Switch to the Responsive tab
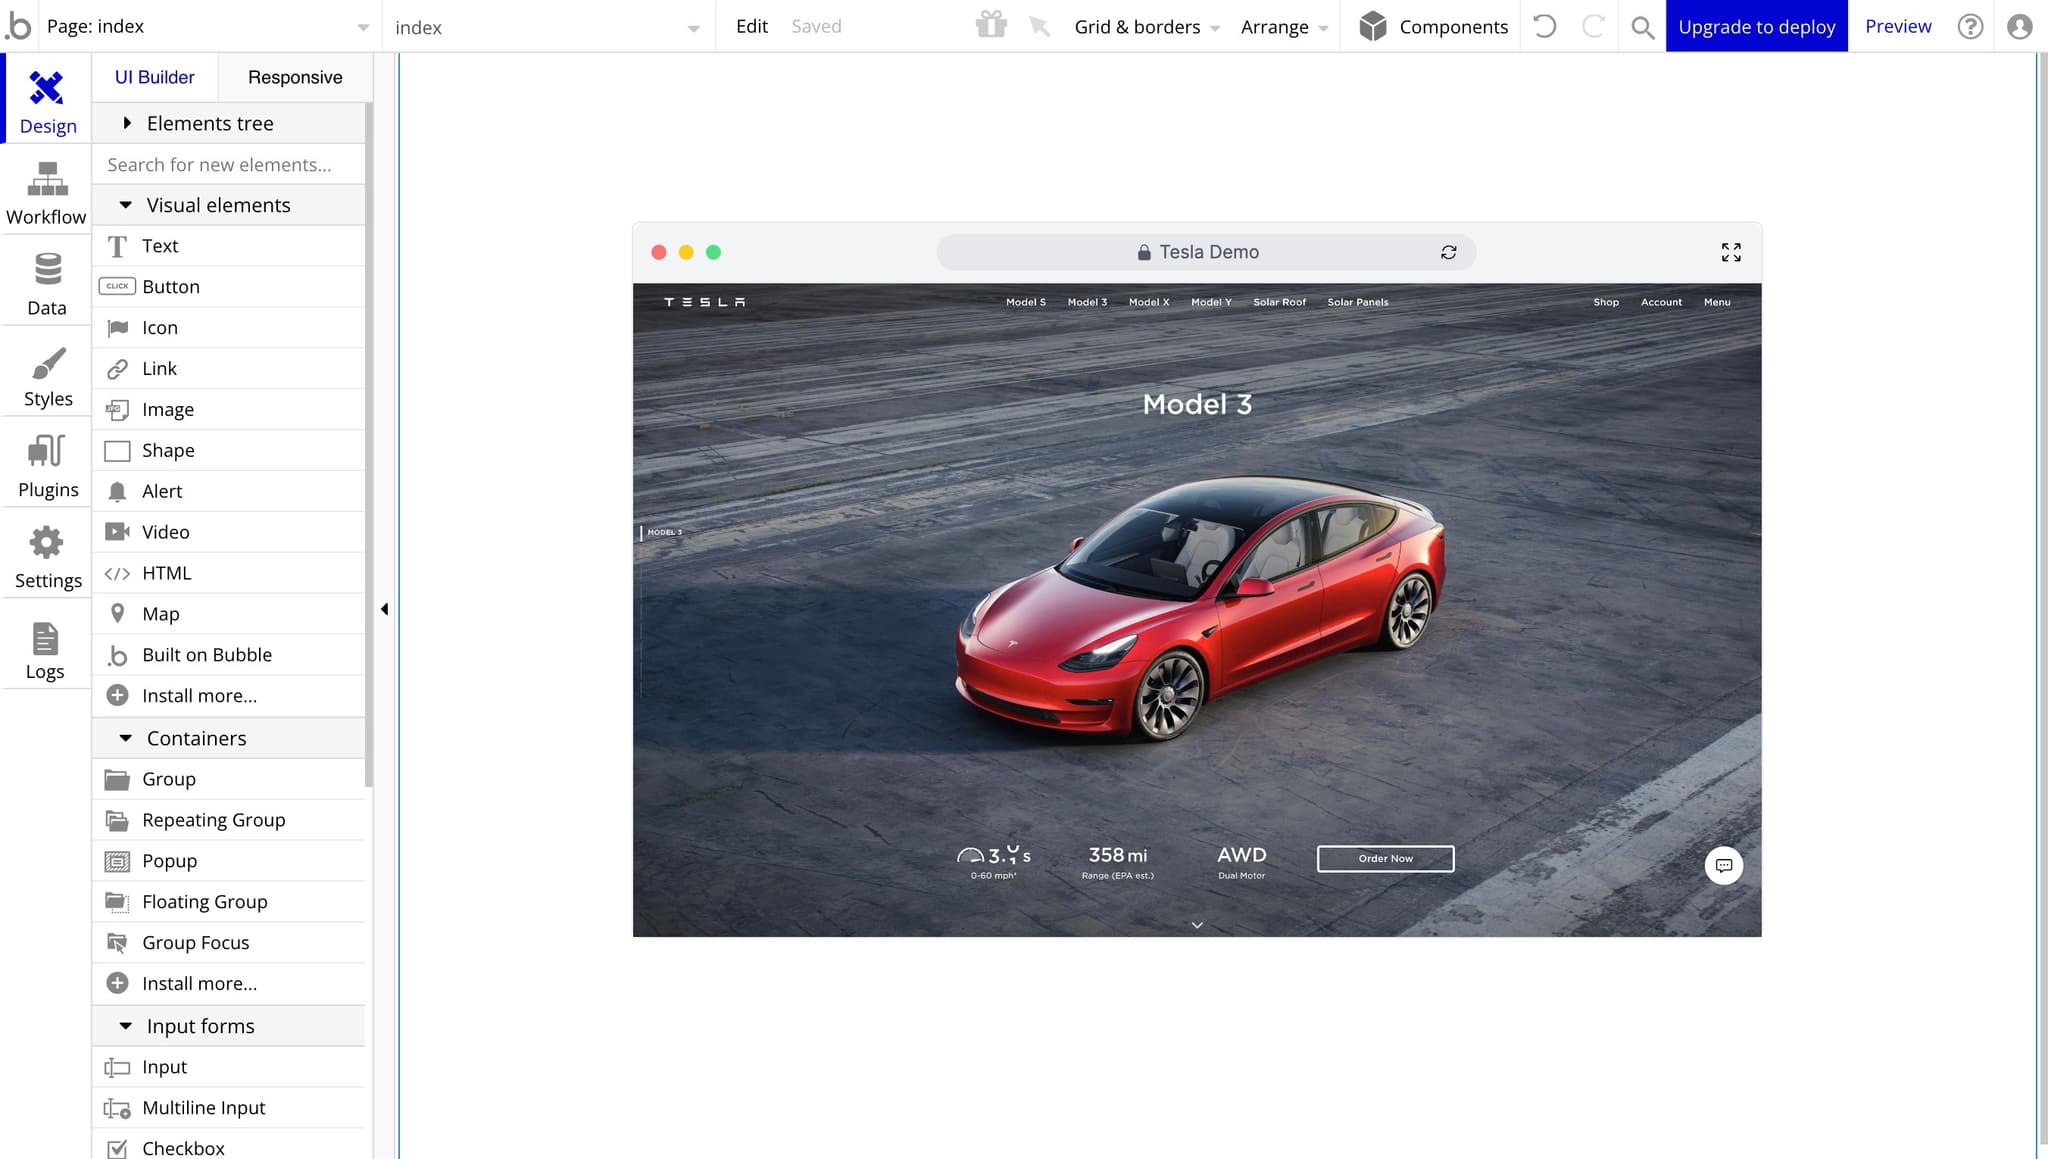The width and height of the screenshot is (2048, 1159). (x=295, y=77)
